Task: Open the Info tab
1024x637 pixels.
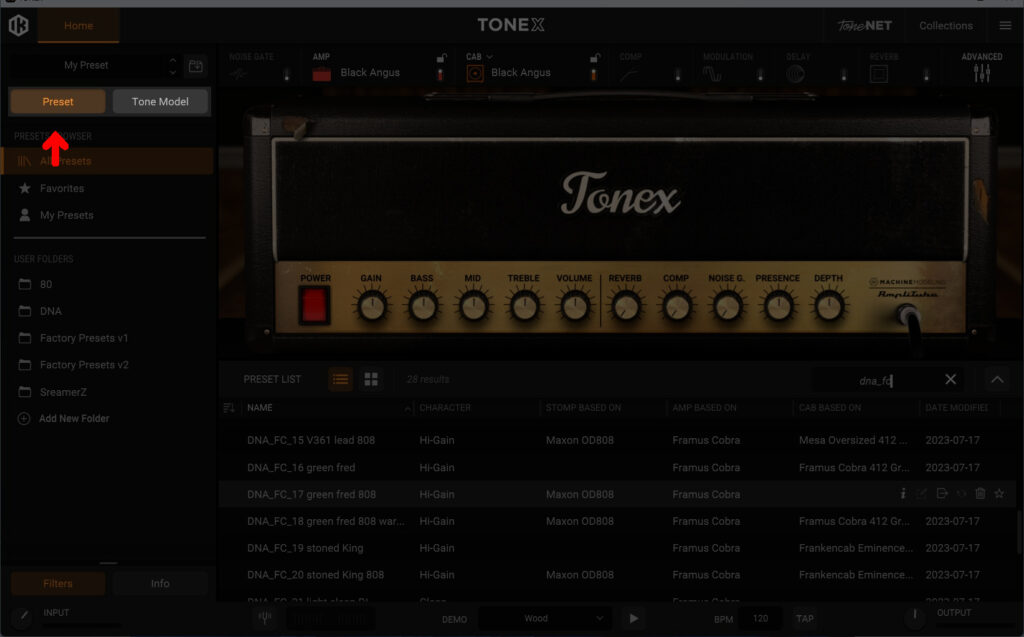Action: pos(160,583)
